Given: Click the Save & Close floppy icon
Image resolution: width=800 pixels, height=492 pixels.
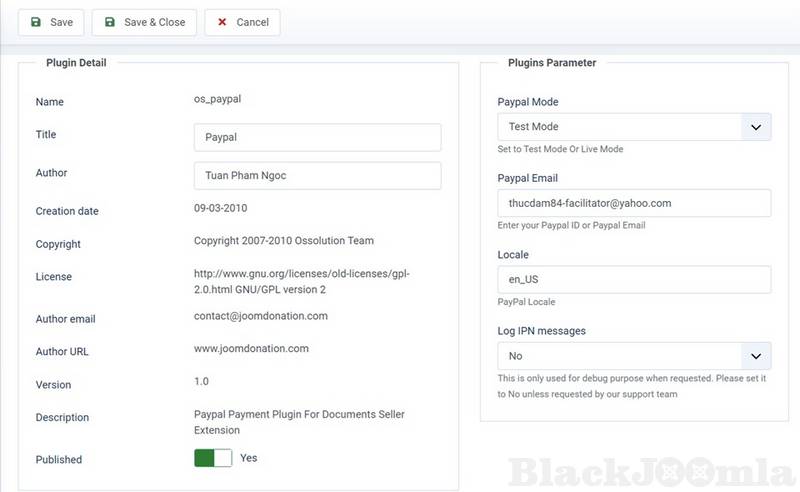Looking at the screenshot, I should coord(110,22).
